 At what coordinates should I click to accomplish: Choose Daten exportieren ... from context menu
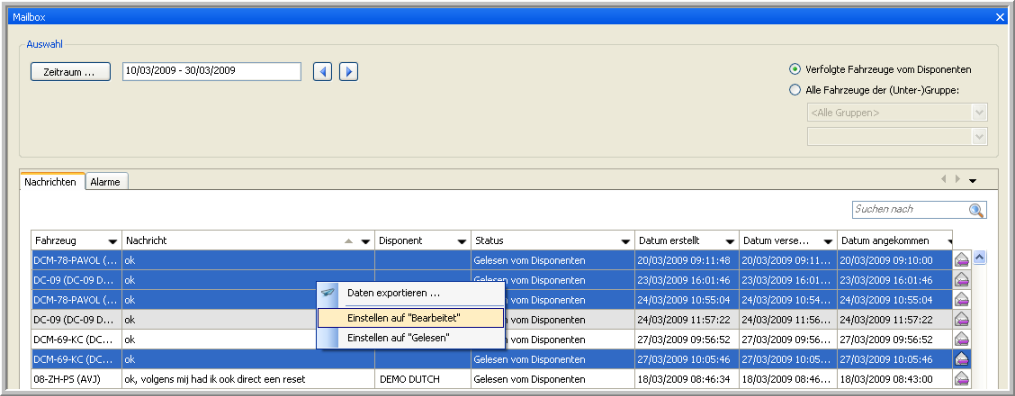click(x=410, y=293)
